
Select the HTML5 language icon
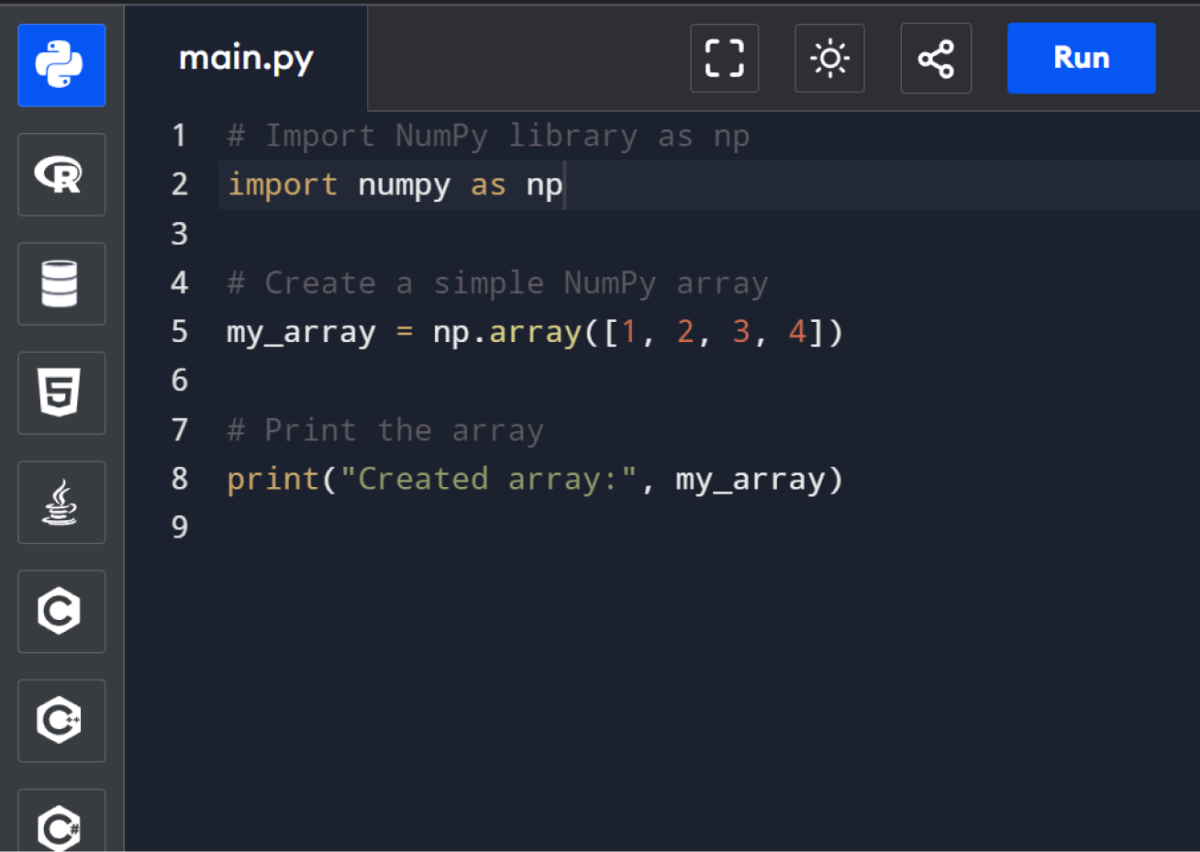pyautogui.click(x=61, y=393)
